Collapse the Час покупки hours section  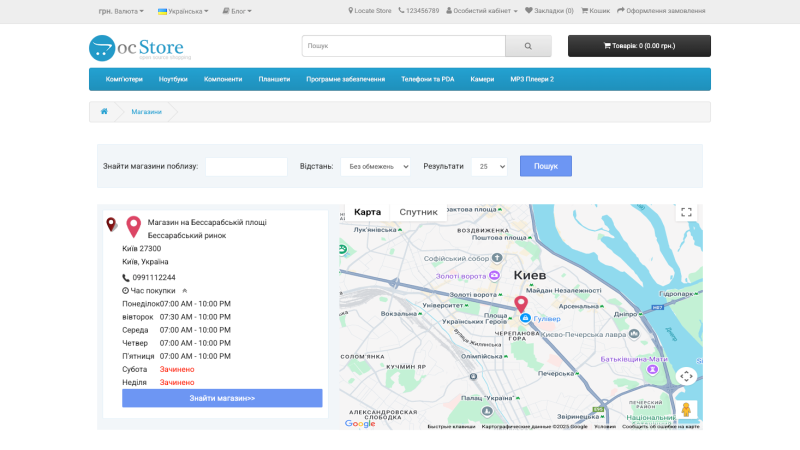click(x=185, y=291)
